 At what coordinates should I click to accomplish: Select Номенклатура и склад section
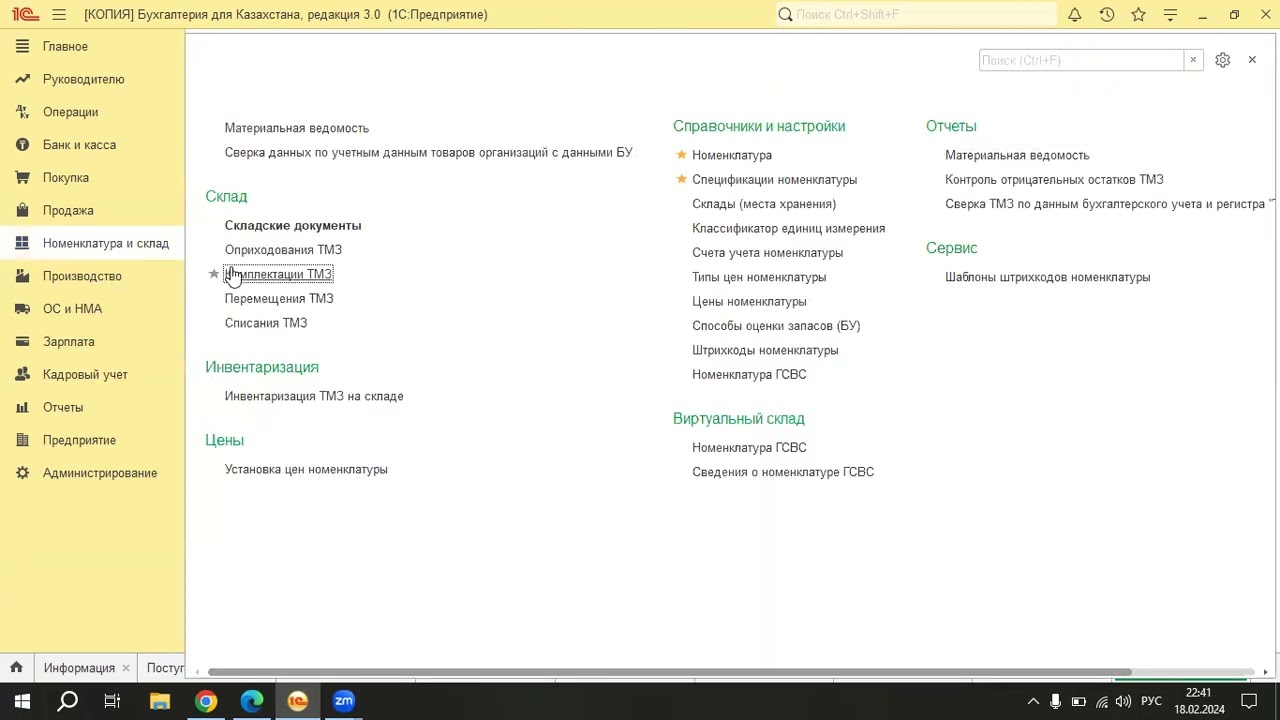(x=92, y=243)
